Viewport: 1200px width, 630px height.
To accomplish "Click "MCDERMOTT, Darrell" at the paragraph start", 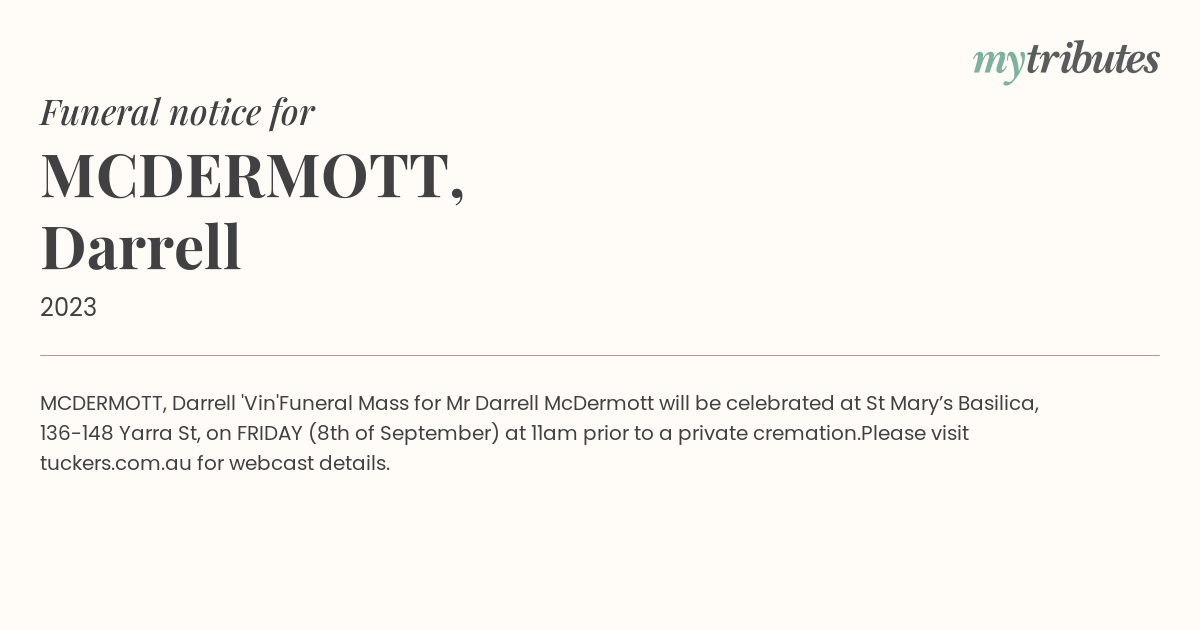I will (138, 404).
